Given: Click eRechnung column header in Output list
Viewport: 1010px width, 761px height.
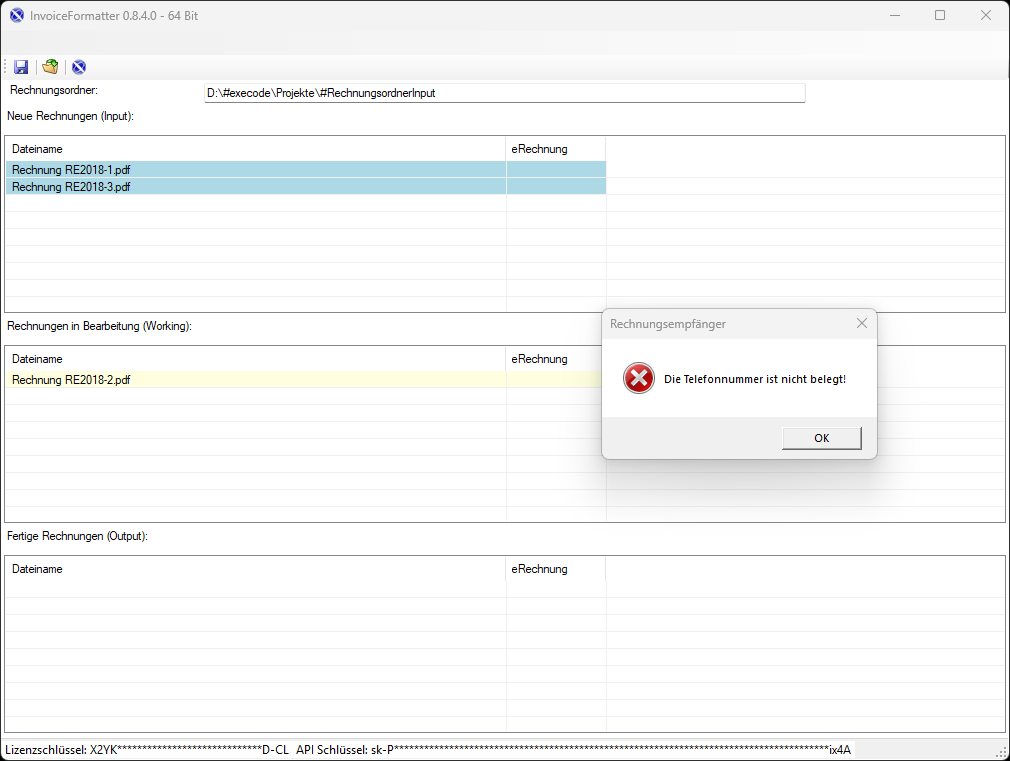Looking at the screenshot, I should (x=540, y=569).
